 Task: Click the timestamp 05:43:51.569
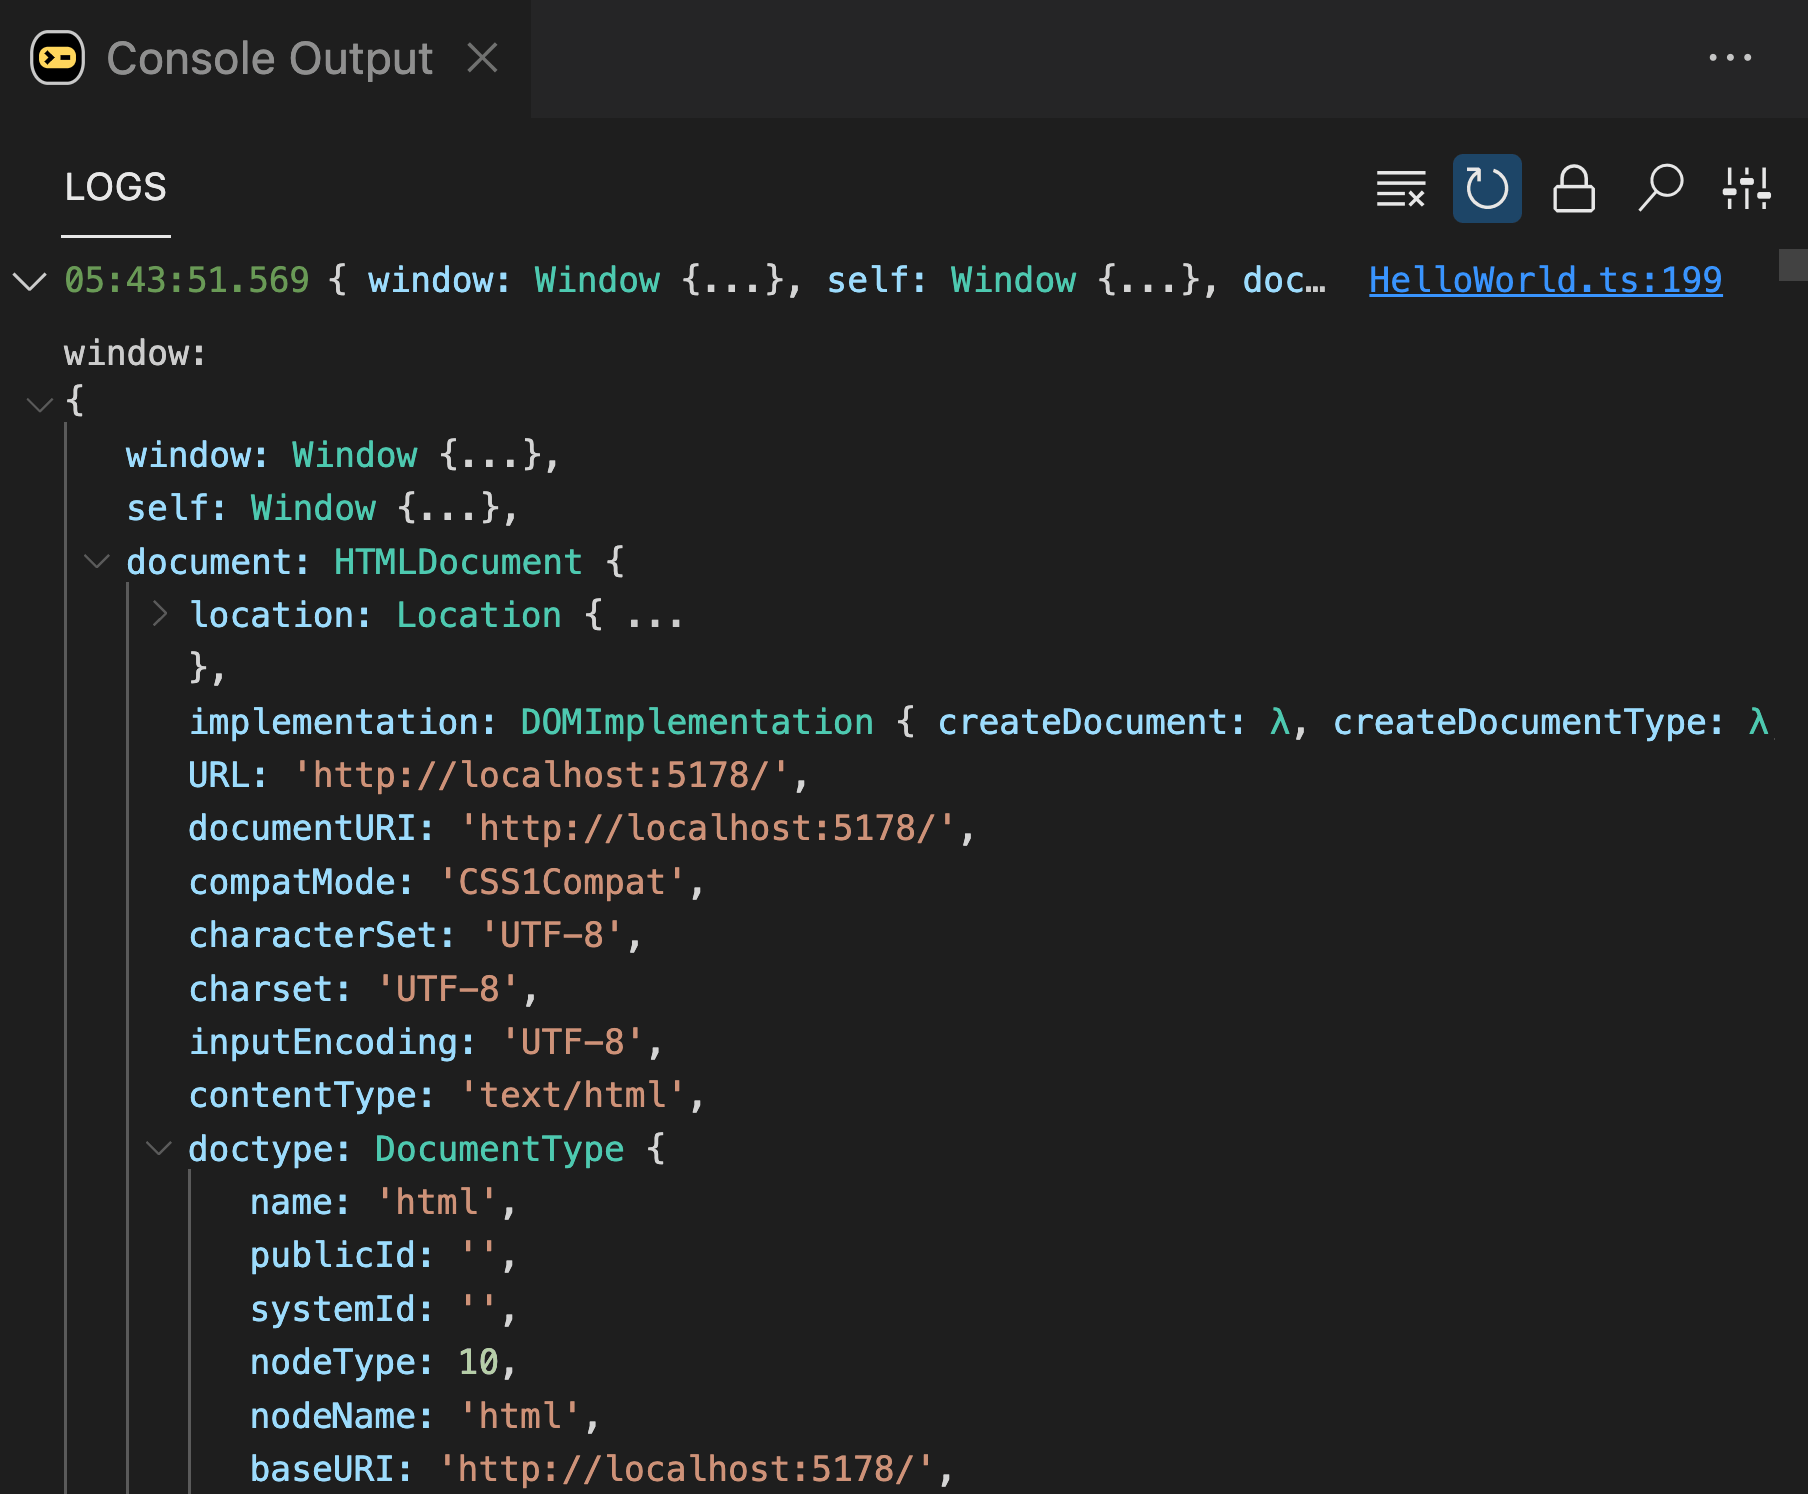click(x=187, y=280)
